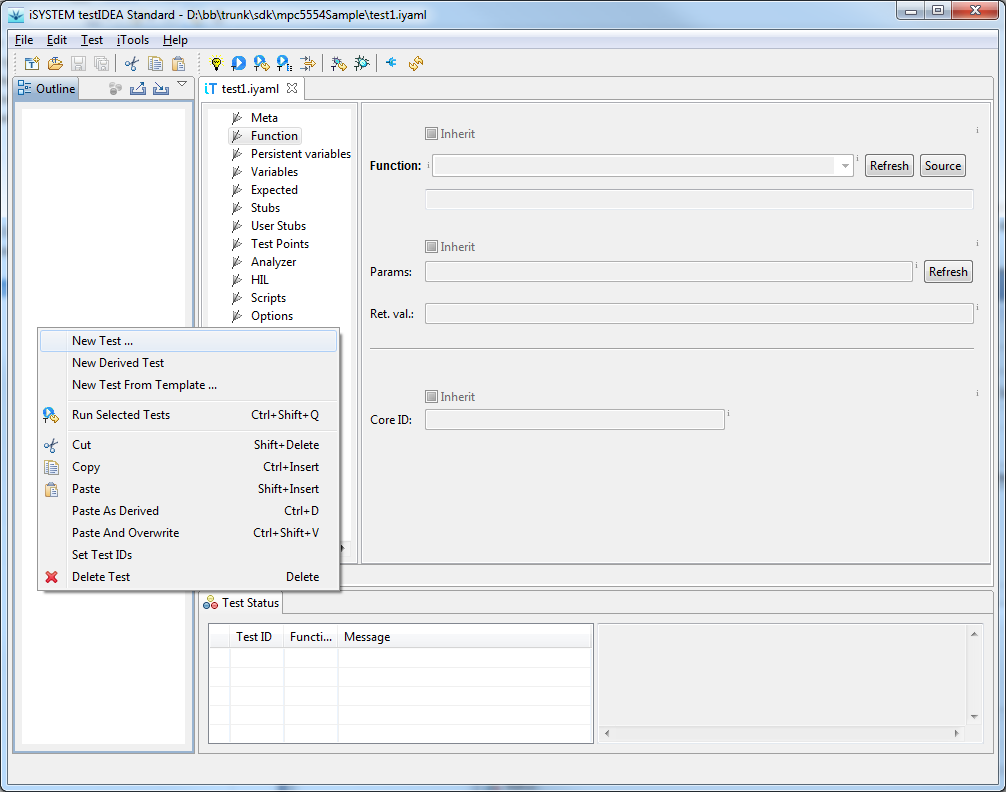The width and height of the screenshot is (1006, 792).
Task: Click the debug bug with arrow icon
Action: [339, 64]
